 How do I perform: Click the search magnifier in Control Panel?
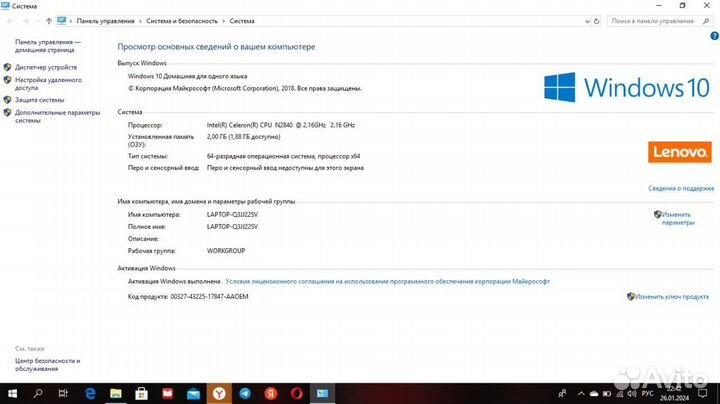pyautogui.click(x=706, y=21)
